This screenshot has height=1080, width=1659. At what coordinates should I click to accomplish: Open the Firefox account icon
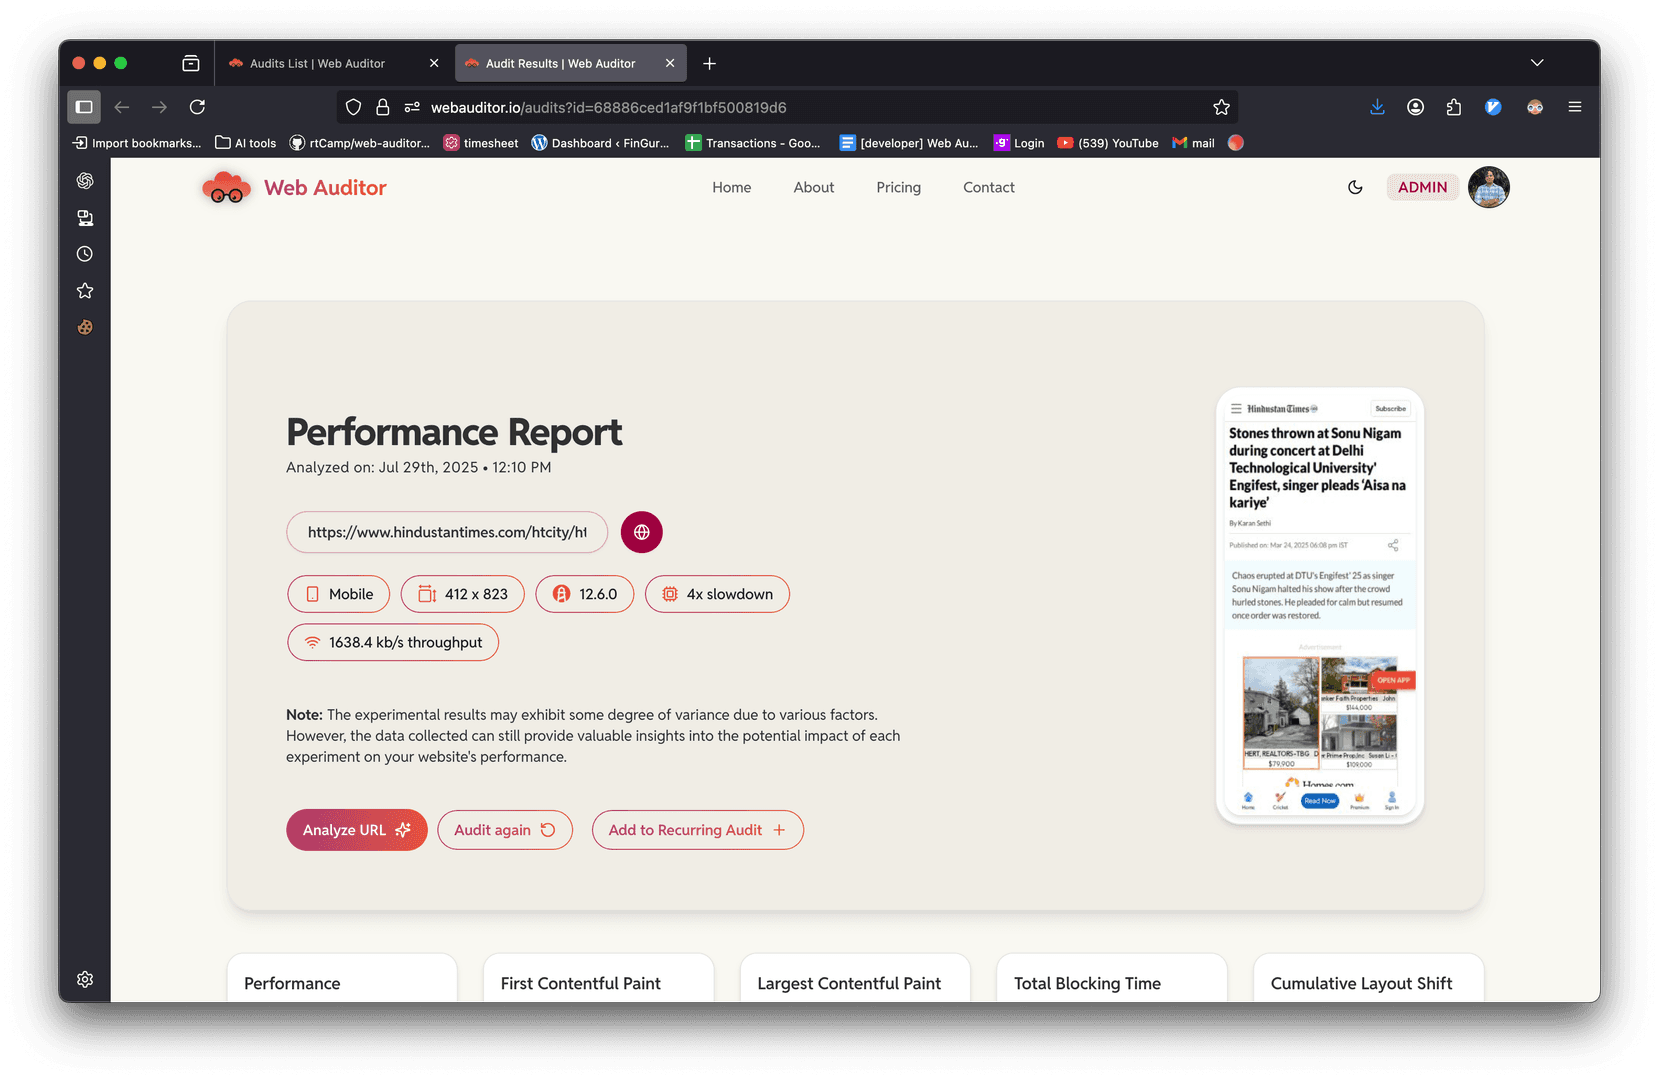pyautogui.click(x=1415, y=106)
